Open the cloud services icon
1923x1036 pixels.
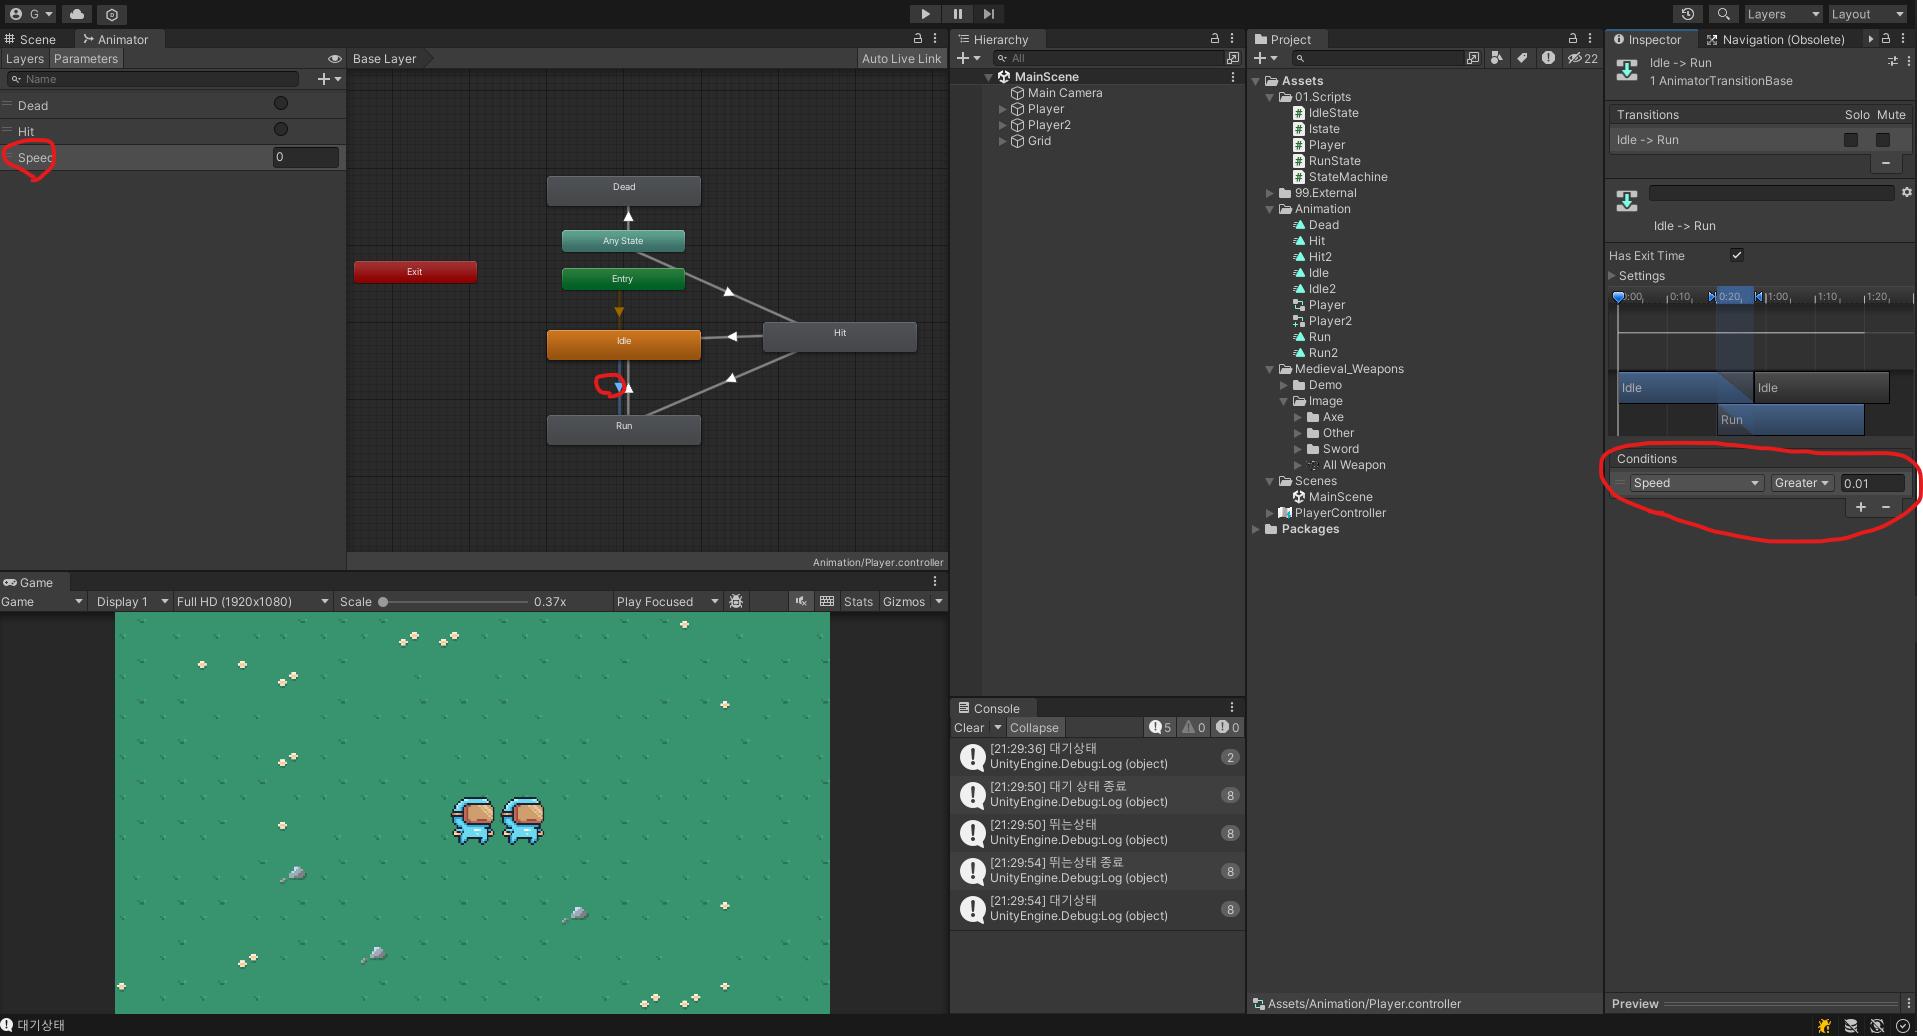tap(77, 14)
